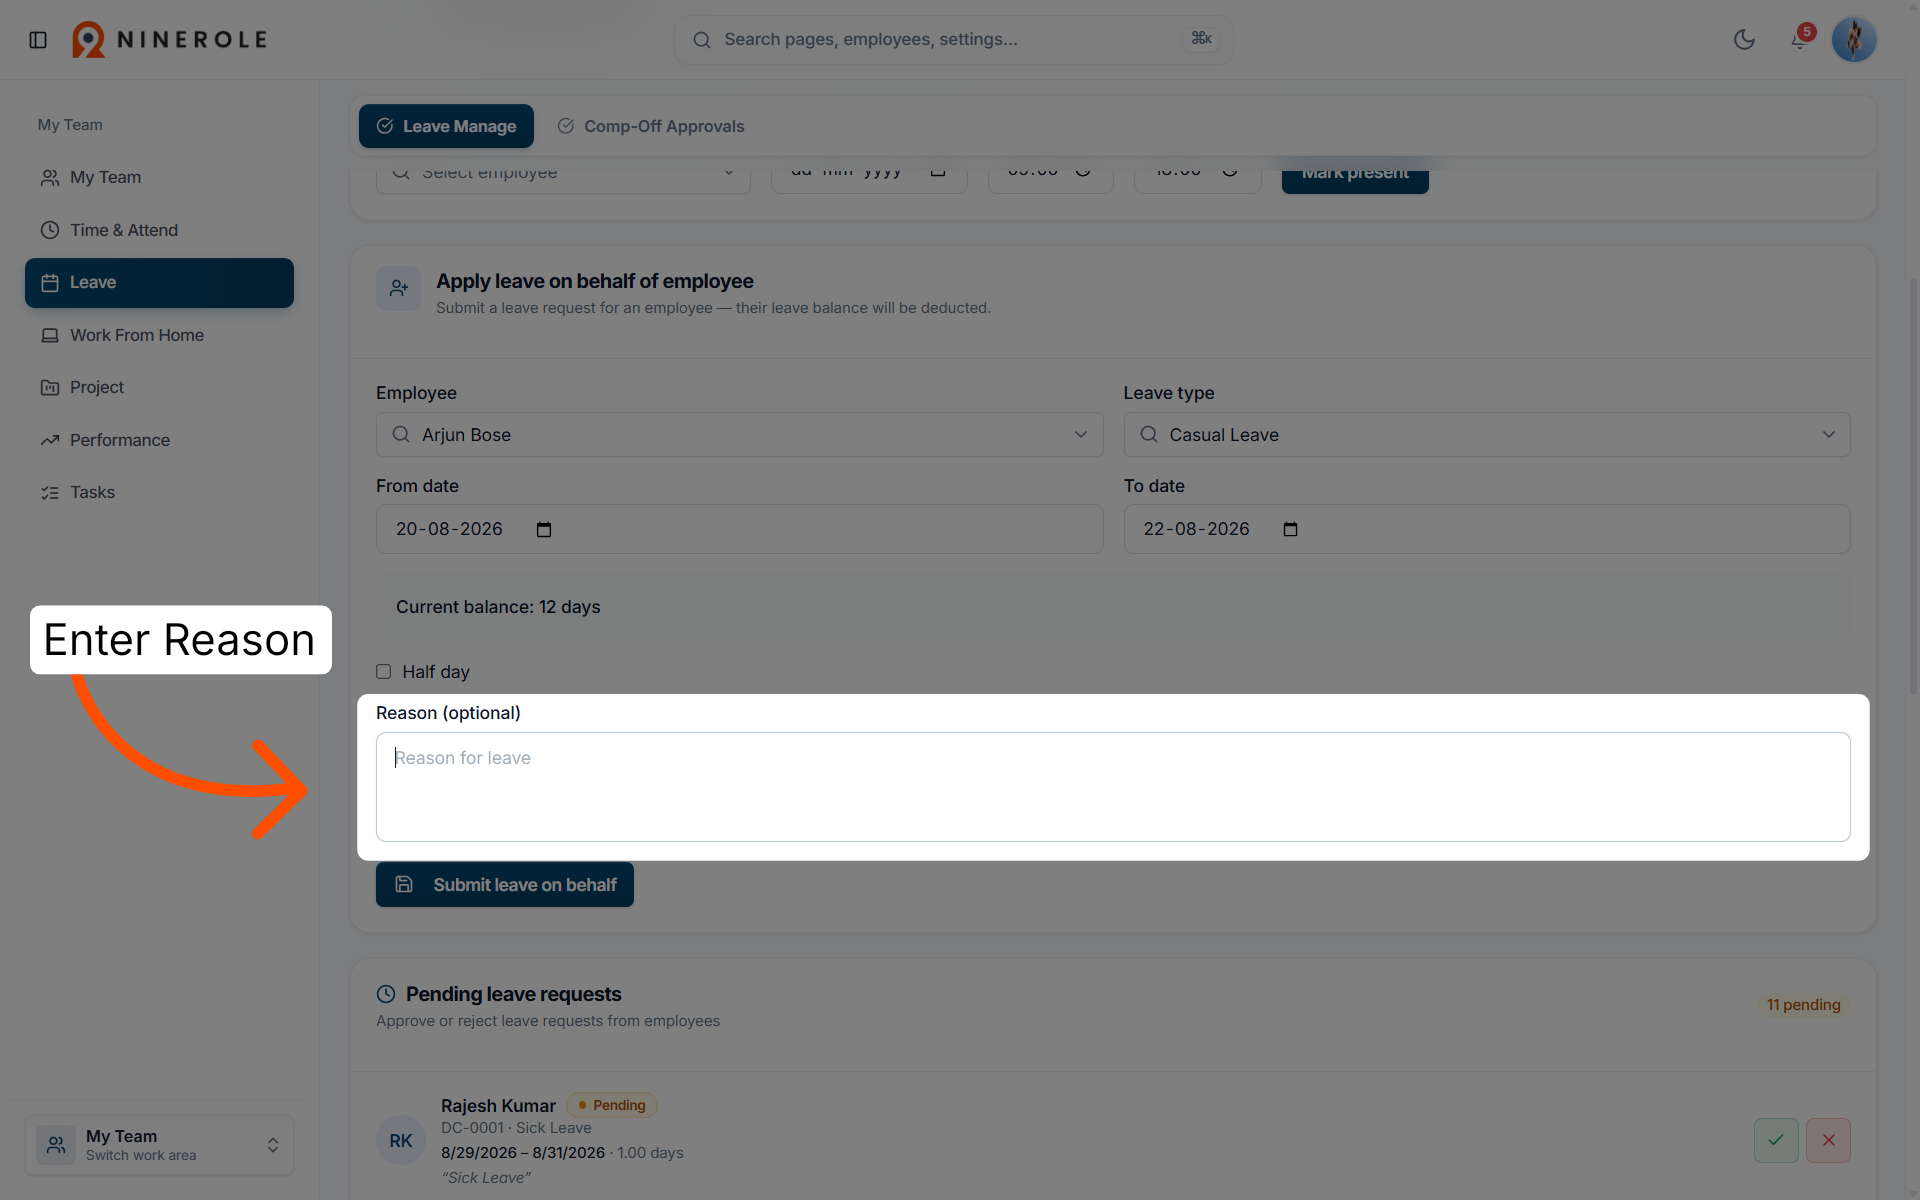Switch to Comp-Off Approvals tab
Screen dimensions: 1920x1200
pyautogui.click(x=651, y=126)
